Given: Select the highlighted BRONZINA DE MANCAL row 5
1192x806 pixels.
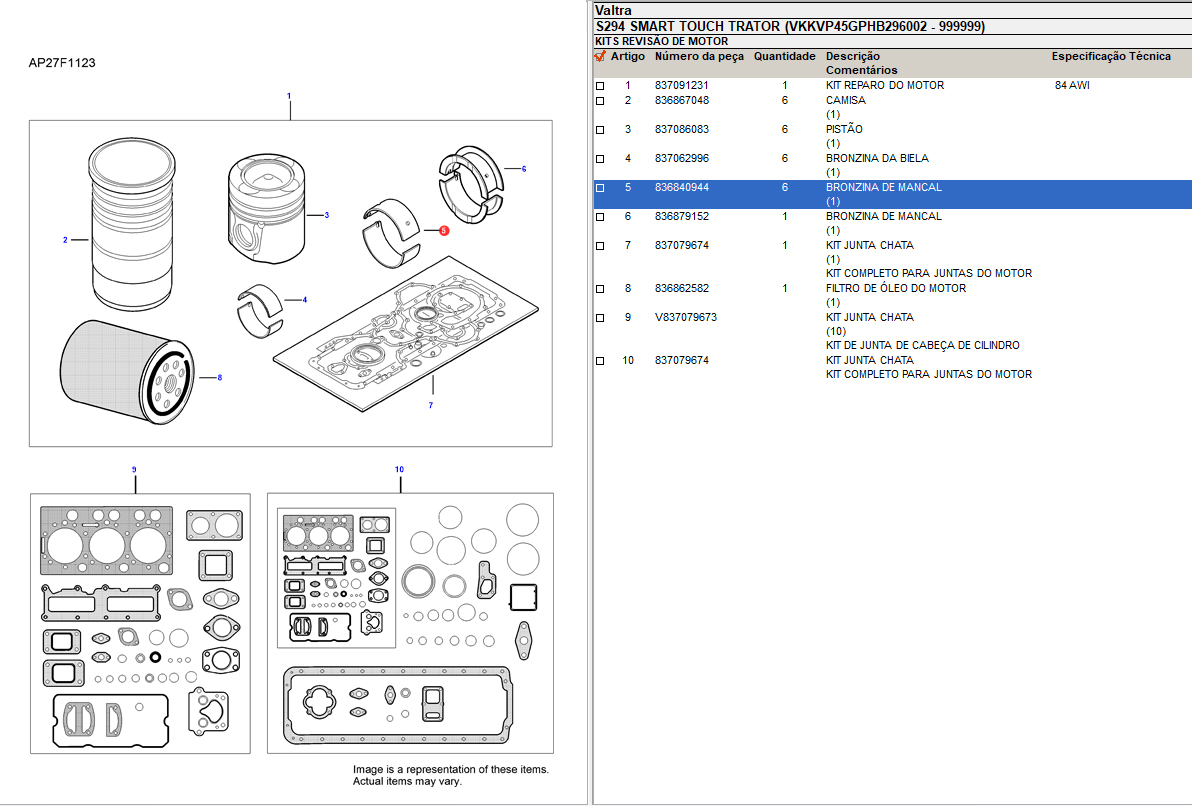Looking at the screenshot, I should click(883, 187).
